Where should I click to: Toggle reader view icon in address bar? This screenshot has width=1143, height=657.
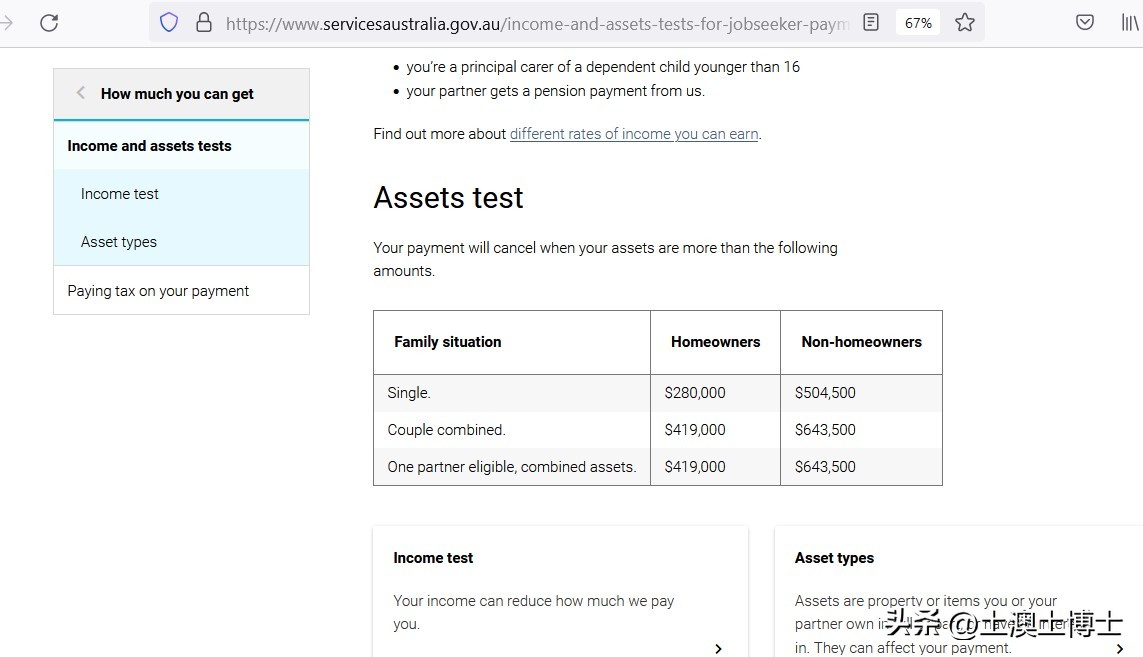(871, 22)
